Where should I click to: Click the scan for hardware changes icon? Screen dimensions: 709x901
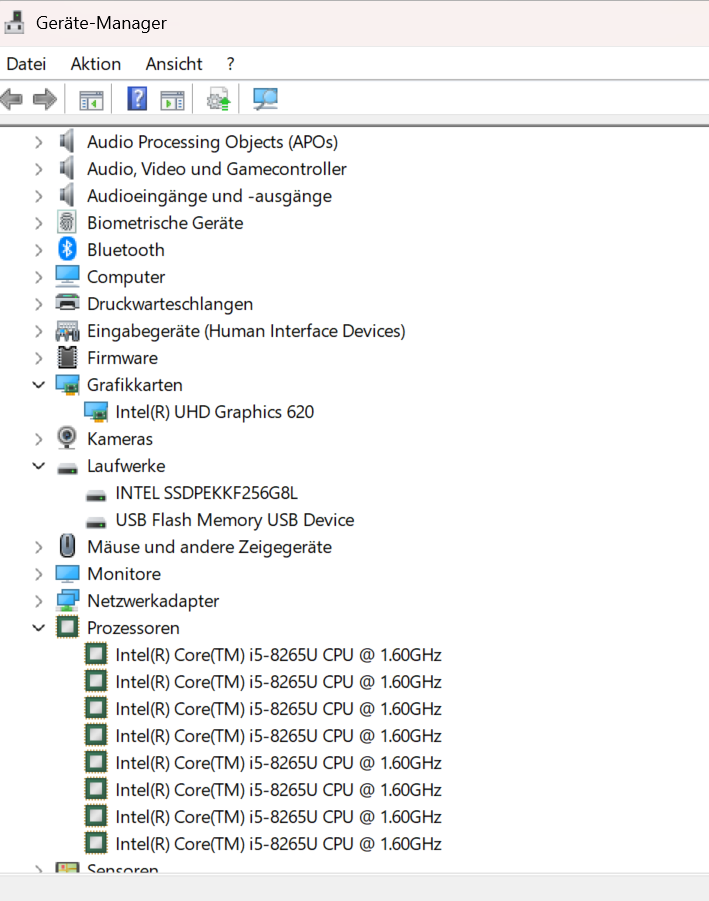coord(265,99)
